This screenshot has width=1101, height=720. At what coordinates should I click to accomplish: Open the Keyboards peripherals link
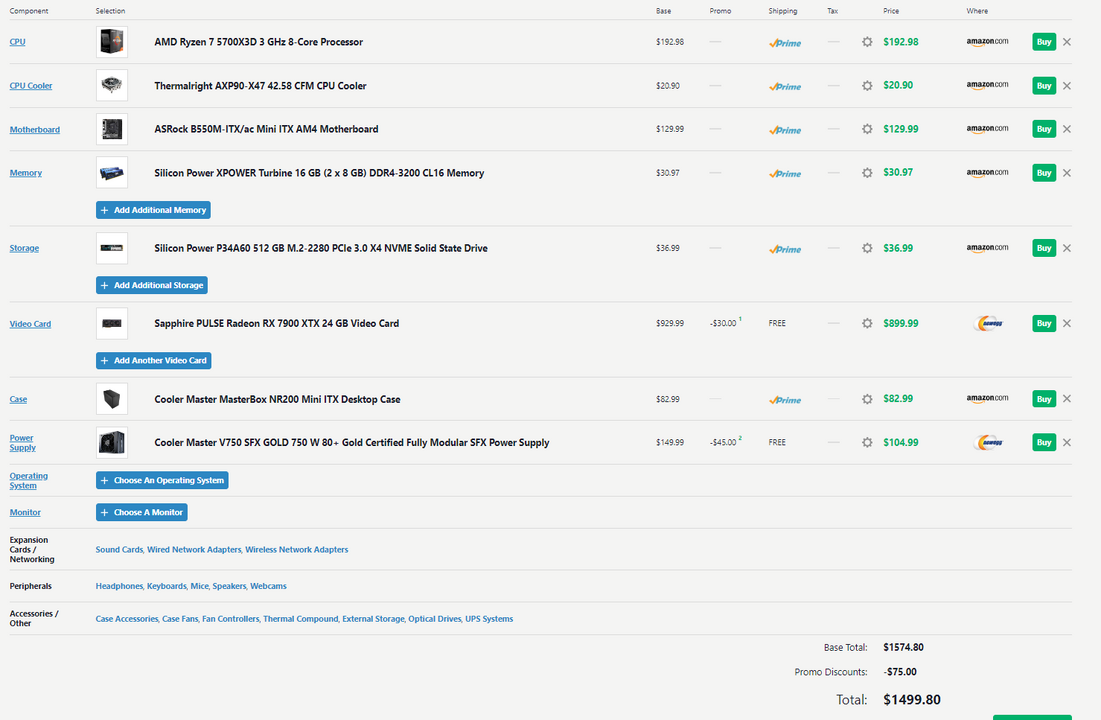[x=167, y=586]
